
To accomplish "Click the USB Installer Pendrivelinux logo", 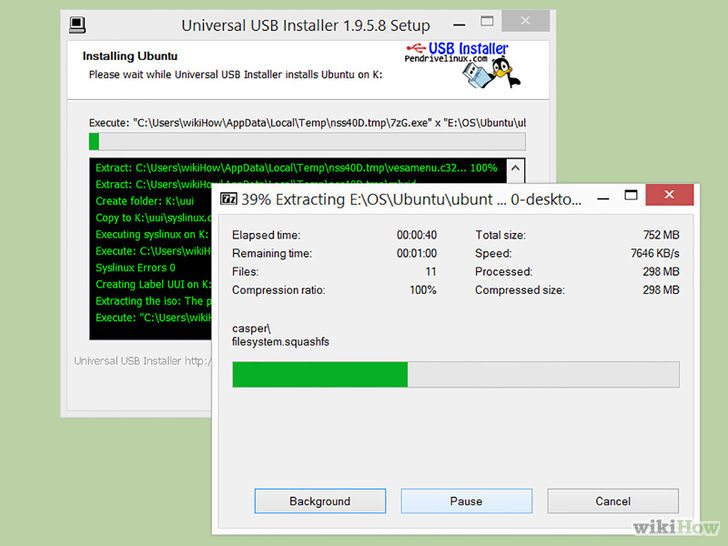I will coord(457,52).
